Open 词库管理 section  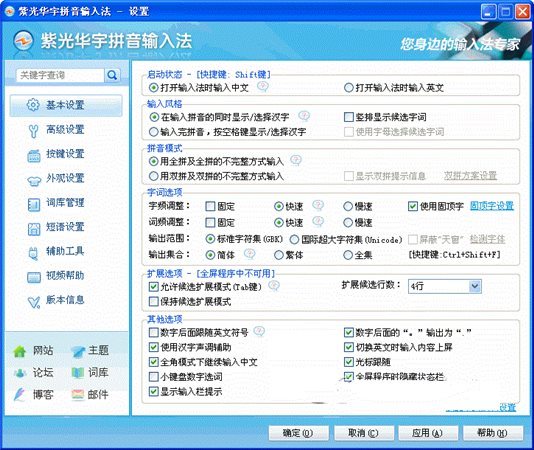pyautogui.click(x=66, y=203)
